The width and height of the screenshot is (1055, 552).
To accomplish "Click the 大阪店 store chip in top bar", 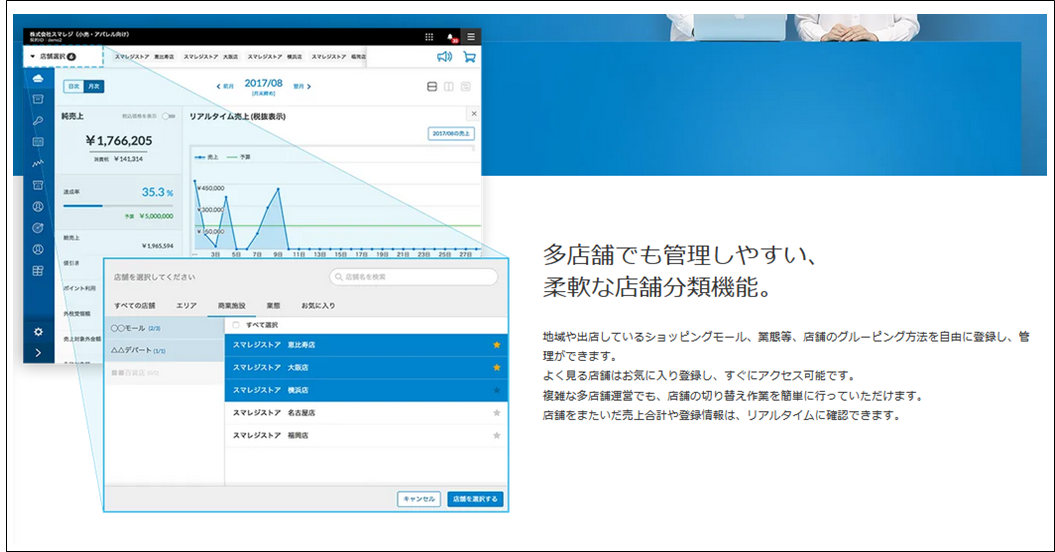I will point(211,57).
